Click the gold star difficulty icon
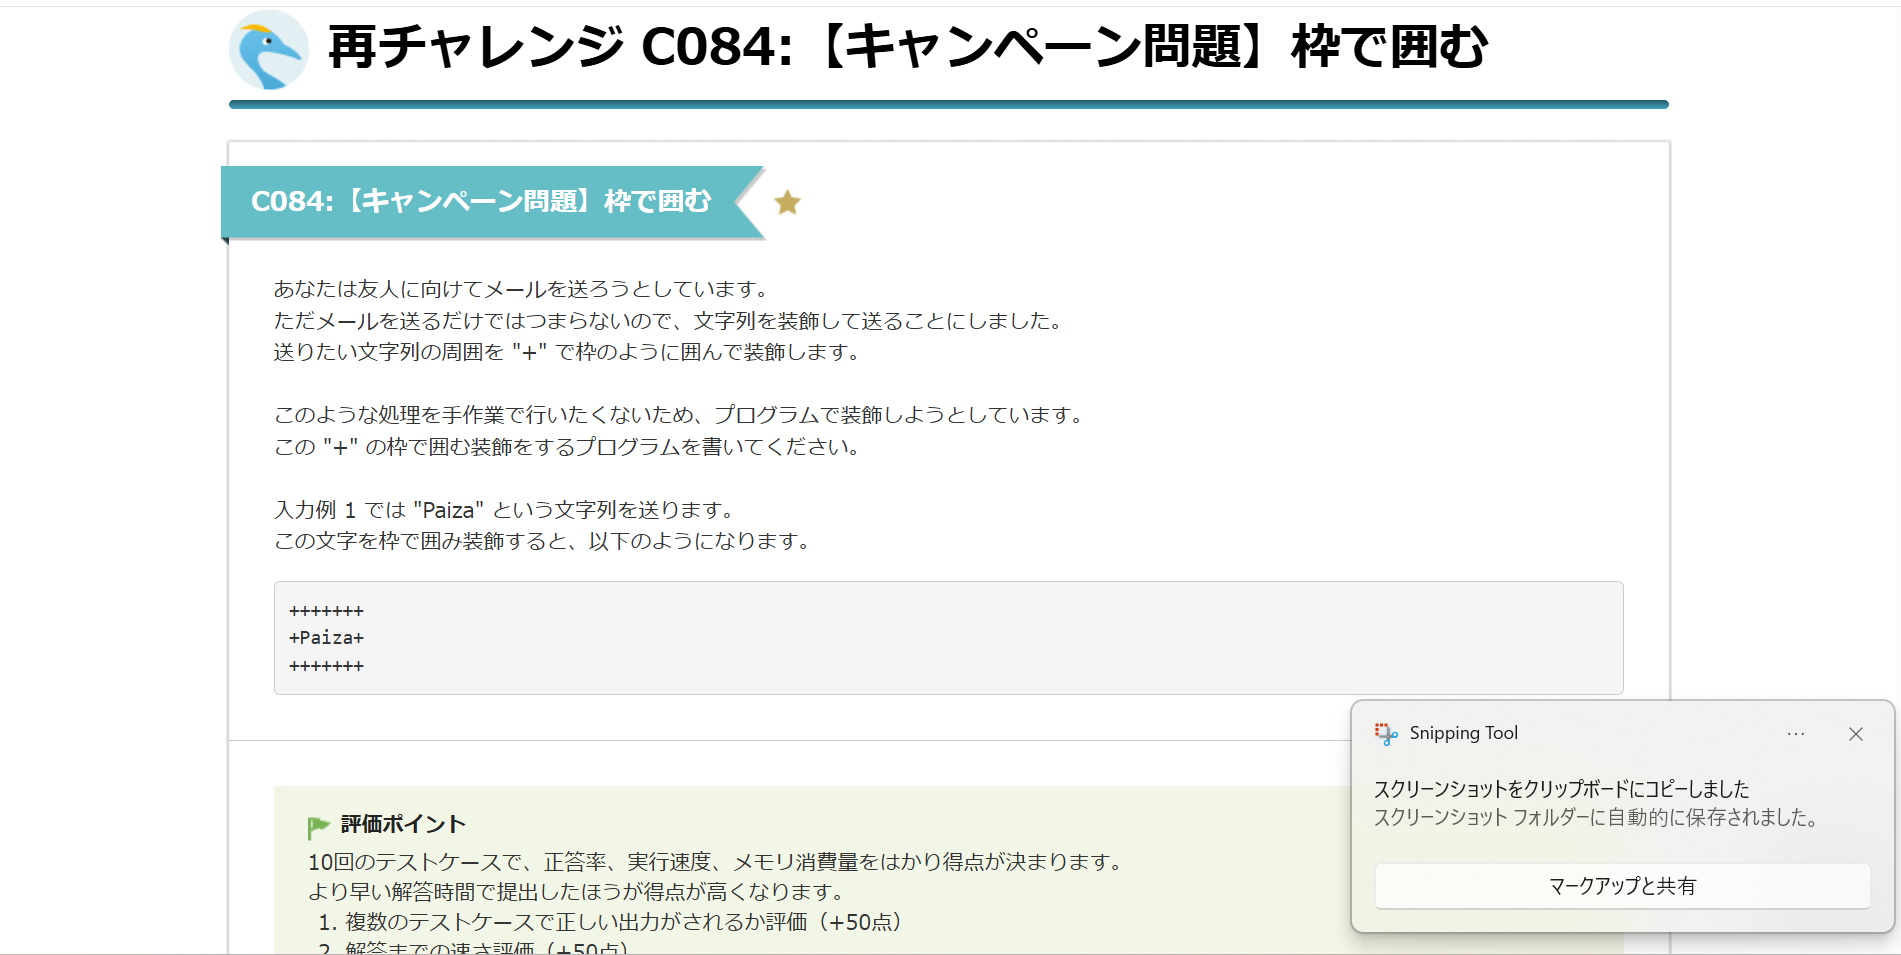This screenshot has width=1901, height=955. click(787, 203)
